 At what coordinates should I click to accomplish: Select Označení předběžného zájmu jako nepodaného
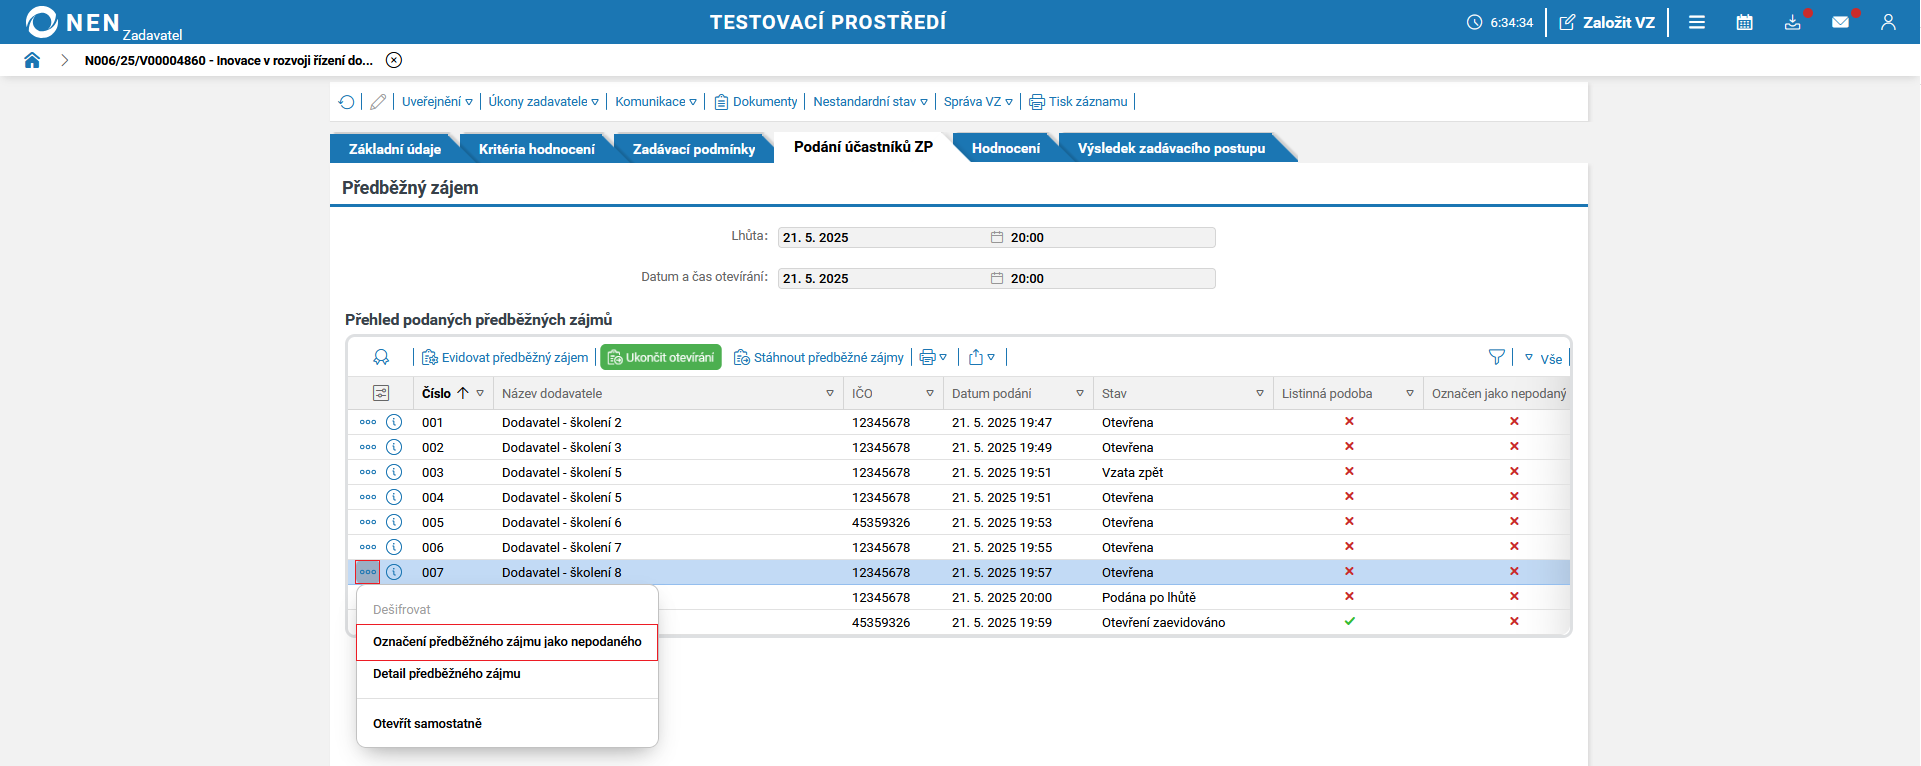tap(507, 642)
